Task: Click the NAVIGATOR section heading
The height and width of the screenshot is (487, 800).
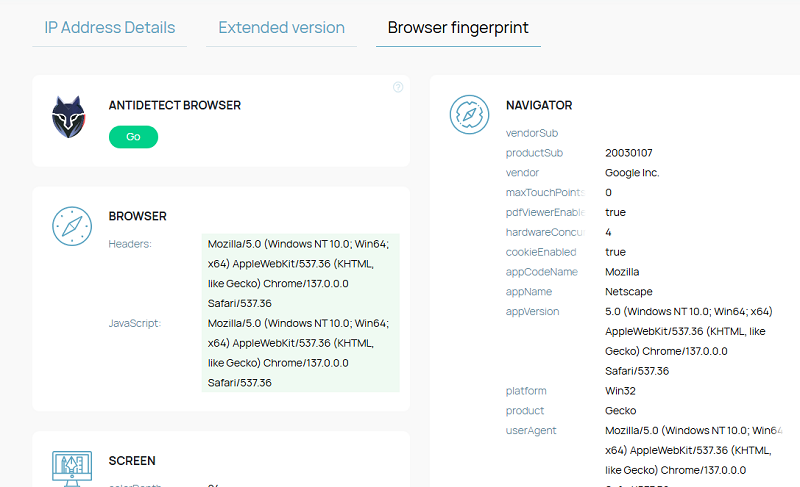Action: 539,105
